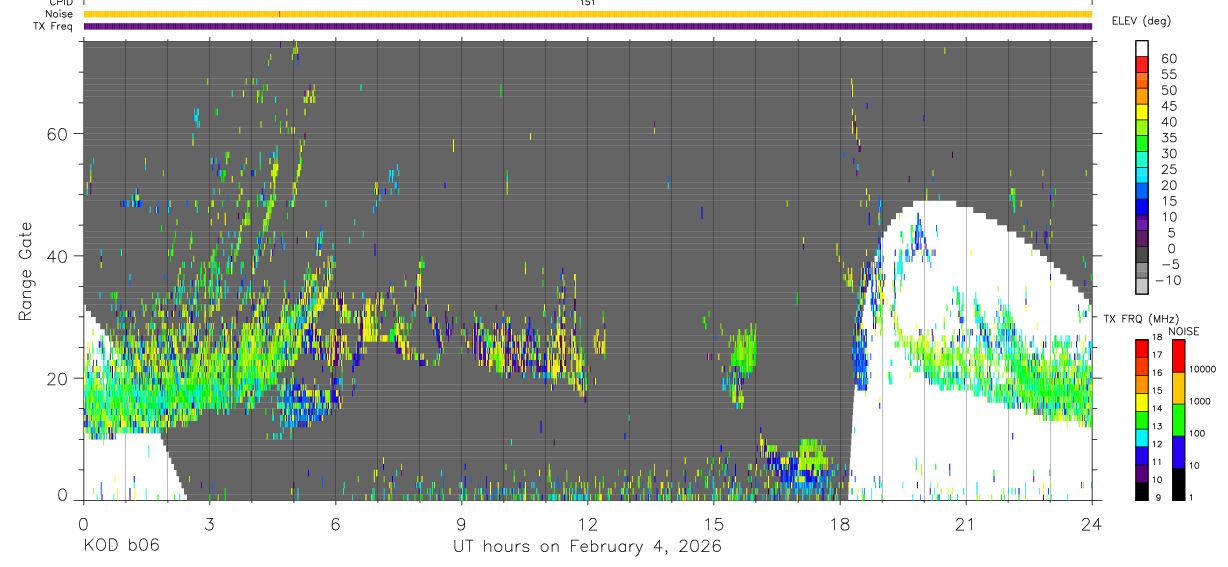The height and width of the screenshot is (567, 1228).
Task: Select the white top swatch of ELEV colorbar
Action: pos(1143,50)
